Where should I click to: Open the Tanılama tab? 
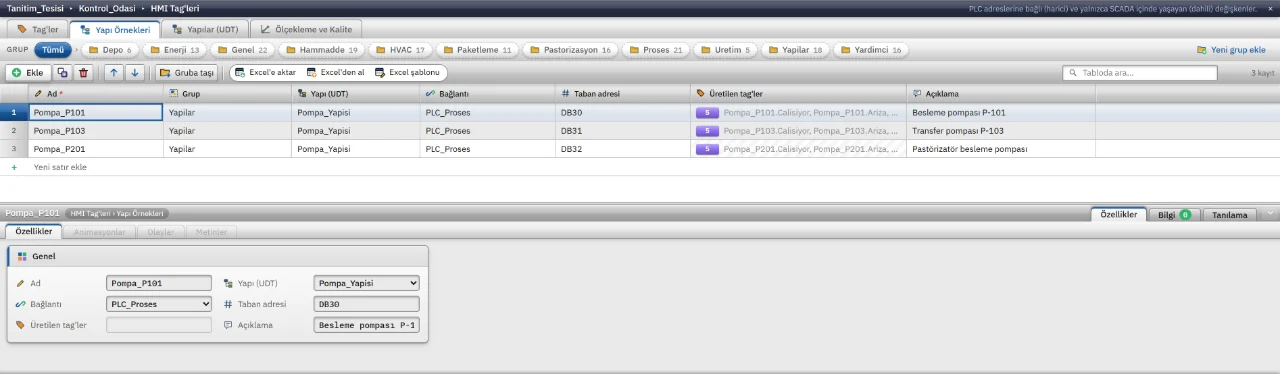pos(1230,214)
